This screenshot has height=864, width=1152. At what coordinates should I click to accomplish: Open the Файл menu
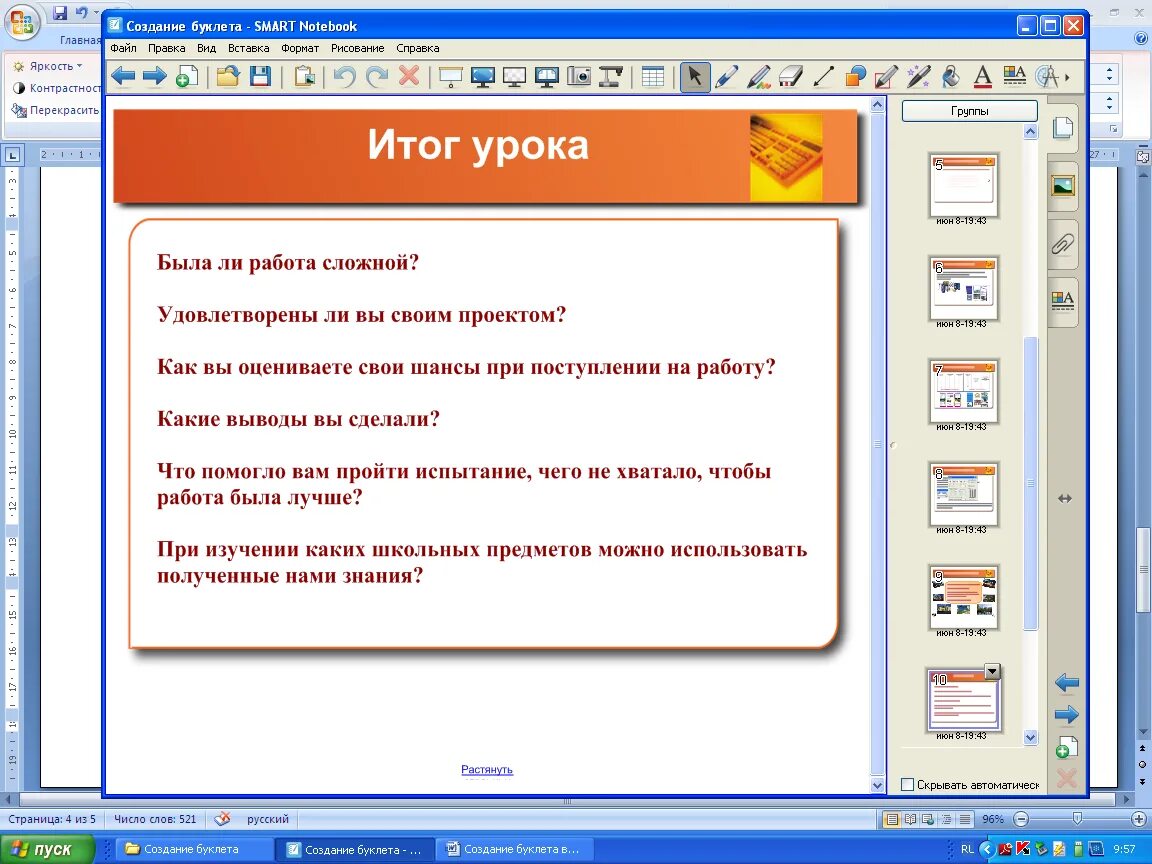click(123, 48)
